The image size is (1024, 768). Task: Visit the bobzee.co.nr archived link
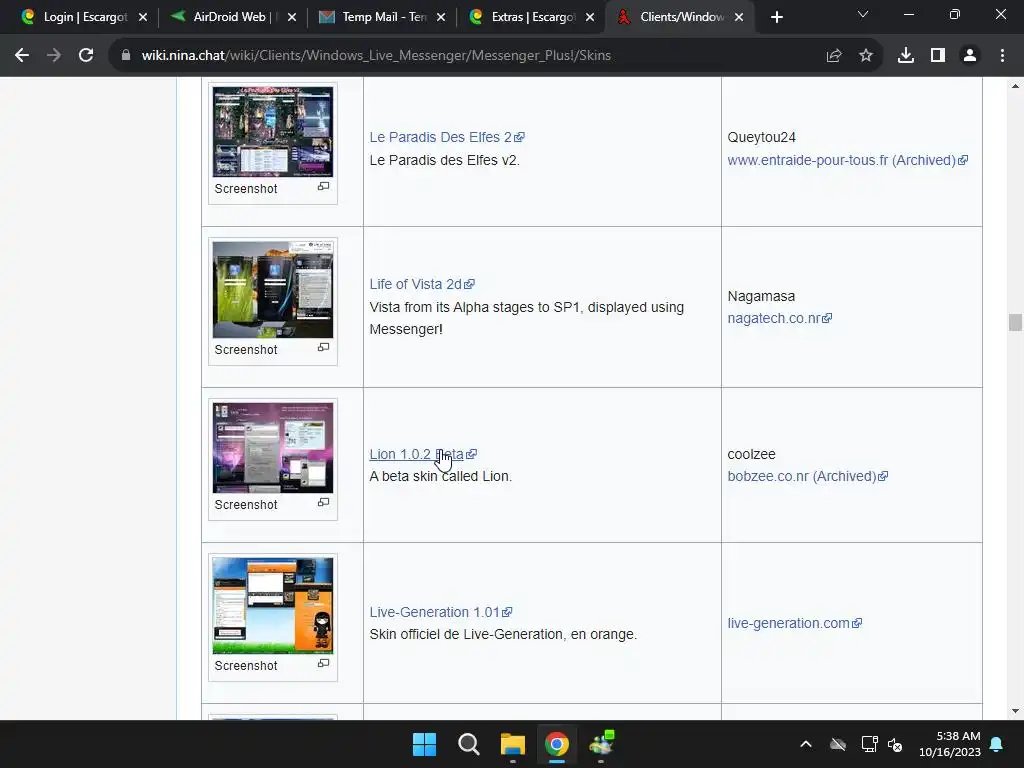coord(807,476)
